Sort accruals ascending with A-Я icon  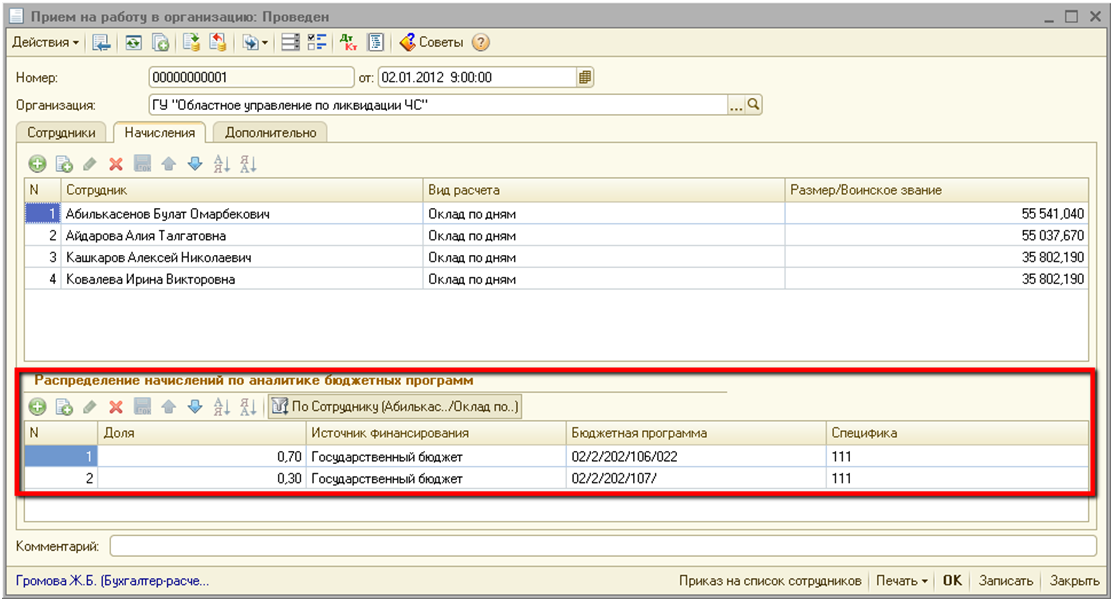point(222,164)
